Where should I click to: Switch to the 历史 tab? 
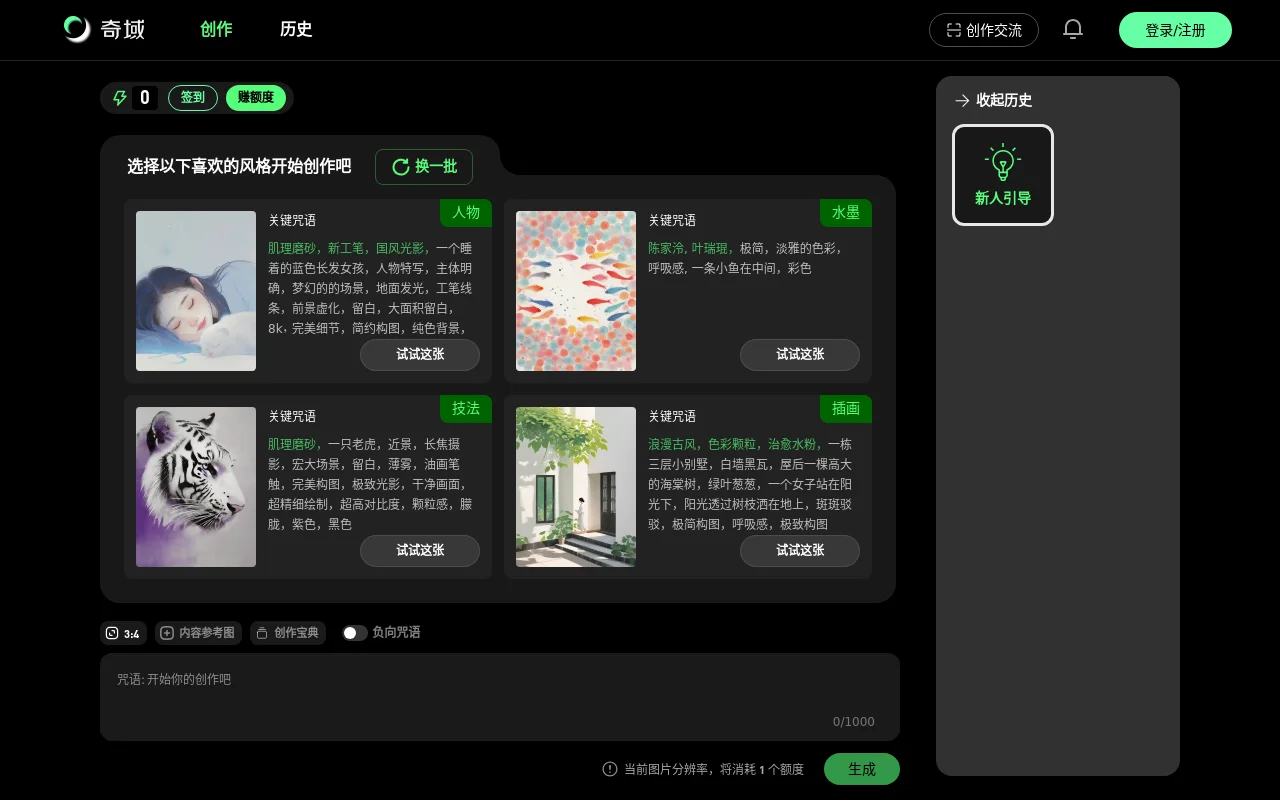[296, 30]
